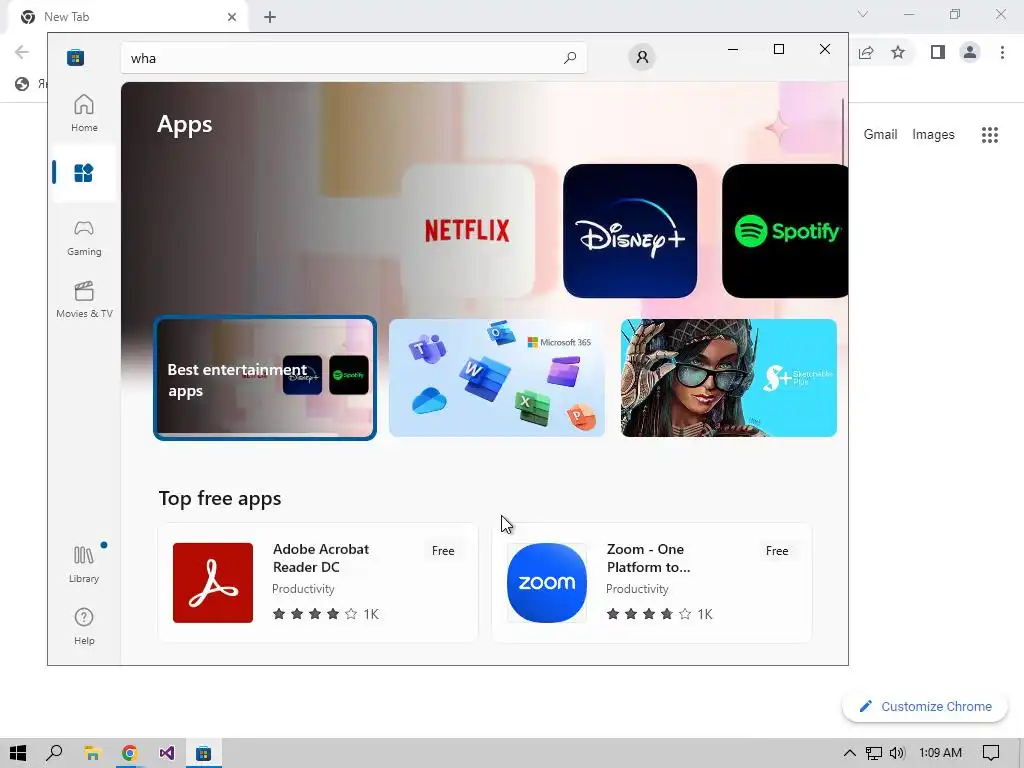Click the search magnifier in Store search box

coord(570,57)
